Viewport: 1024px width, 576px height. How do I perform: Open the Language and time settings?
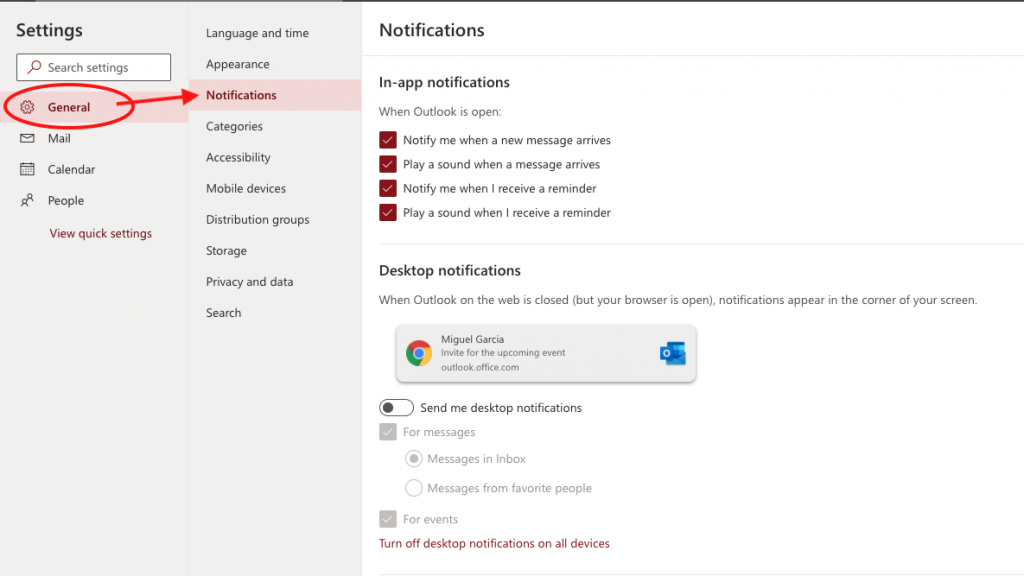coord(257,33)
